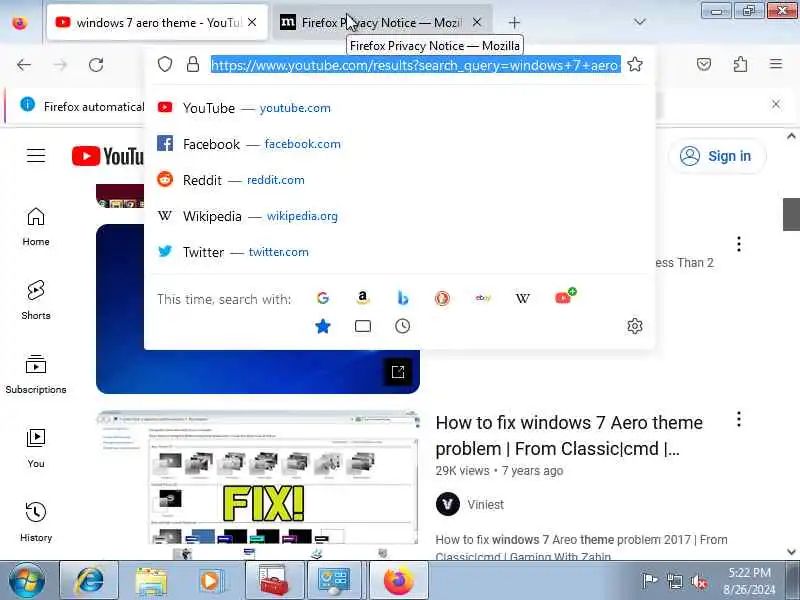Viewport: 800px width, 600px height.
Task: Search with Wikipedia engine icon
Action: click(522, 298)
